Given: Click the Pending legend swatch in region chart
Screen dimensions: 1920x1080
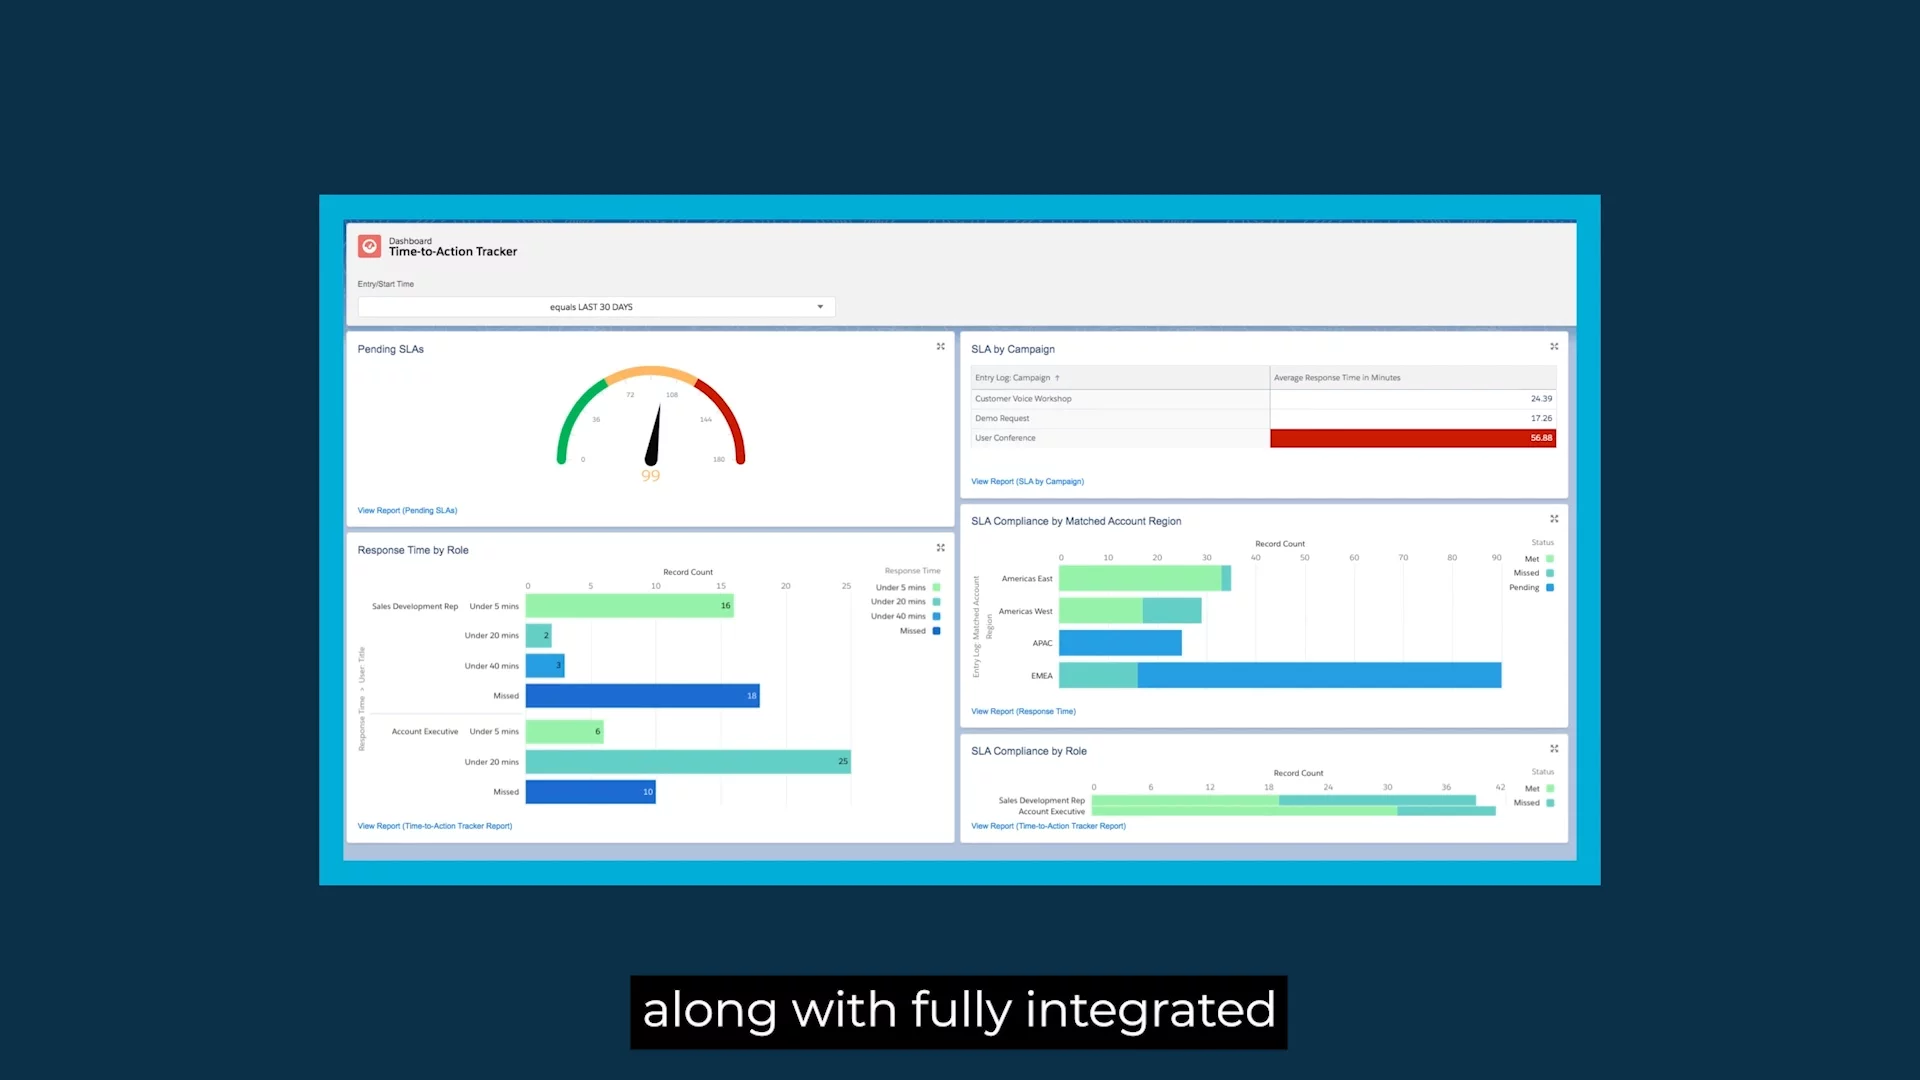Looking at the screenshot, I should pyautogui.click(x=1550, y=588).
